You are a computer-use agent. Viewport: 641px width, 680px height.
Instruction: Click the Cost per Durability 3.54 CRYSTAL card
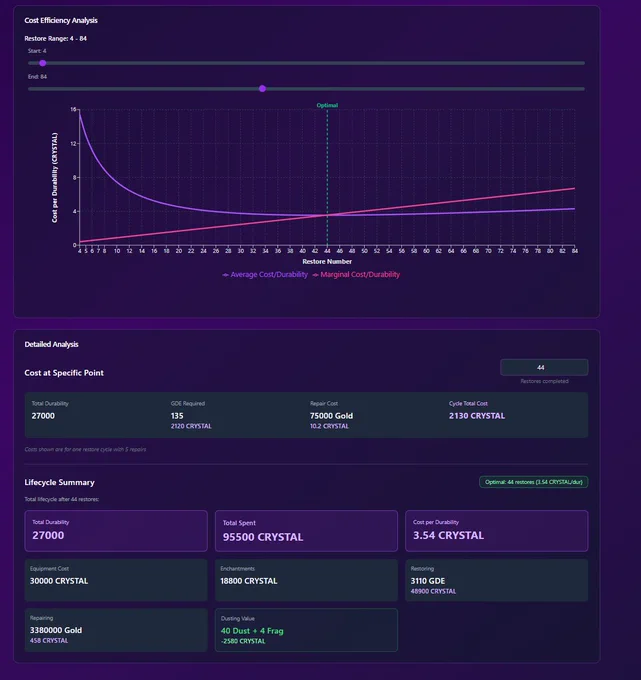[497, 531]
